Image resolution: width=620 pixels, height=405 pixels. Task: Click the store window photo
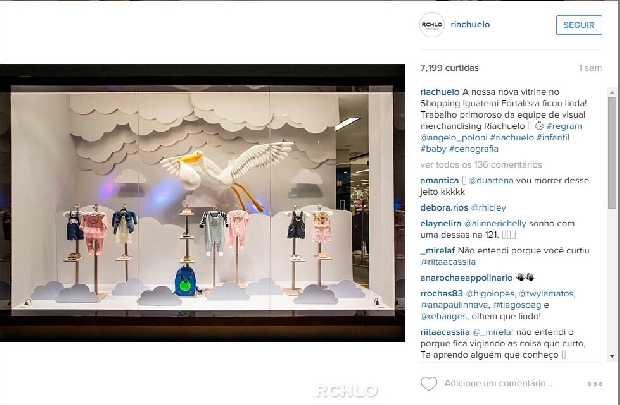tap(202, 202)
